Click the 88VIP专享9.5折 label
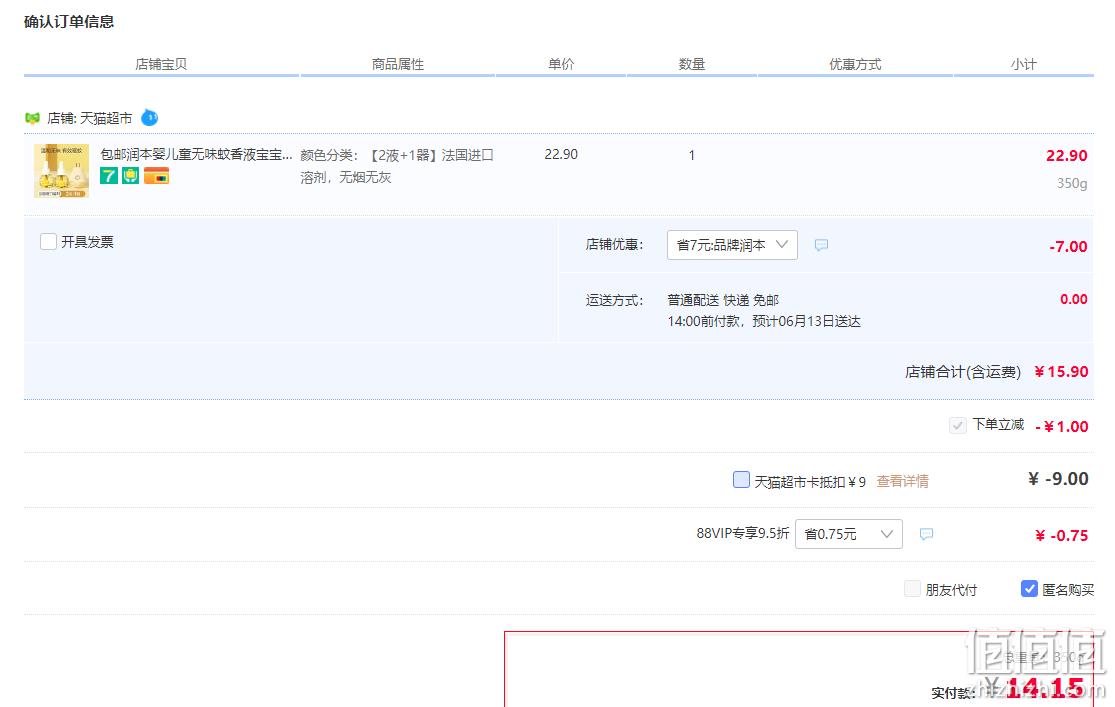The height and width of the screenshot is (707, 1115). 742,533
